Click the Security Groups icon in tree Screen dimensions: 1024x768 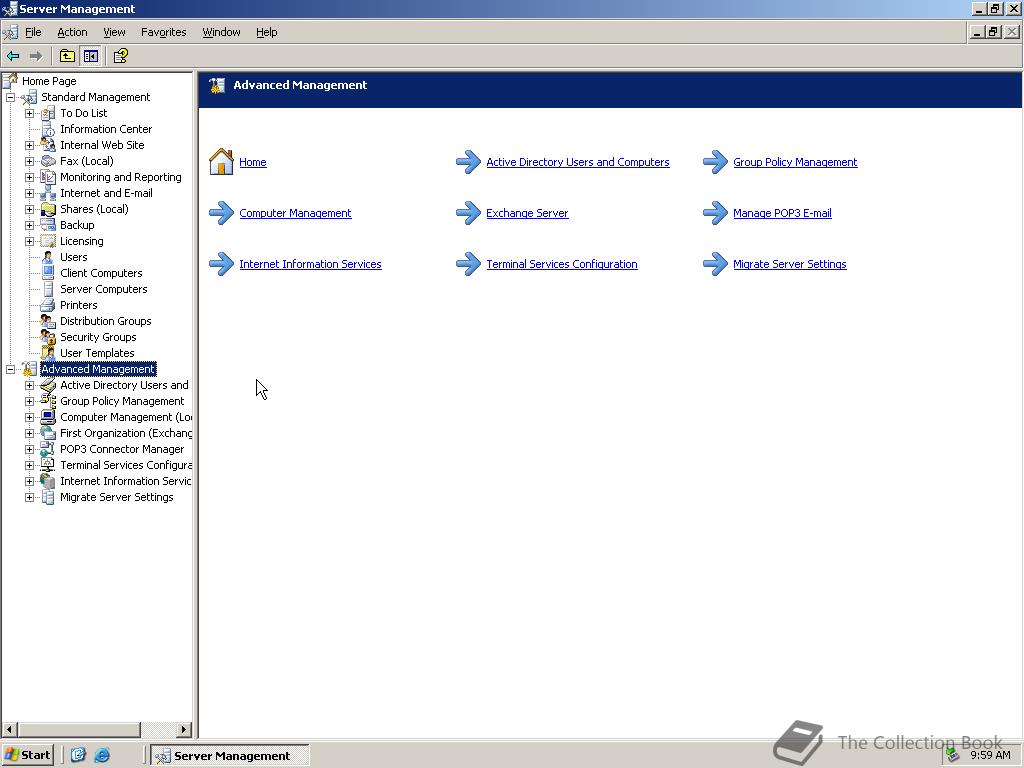[48, 337]
